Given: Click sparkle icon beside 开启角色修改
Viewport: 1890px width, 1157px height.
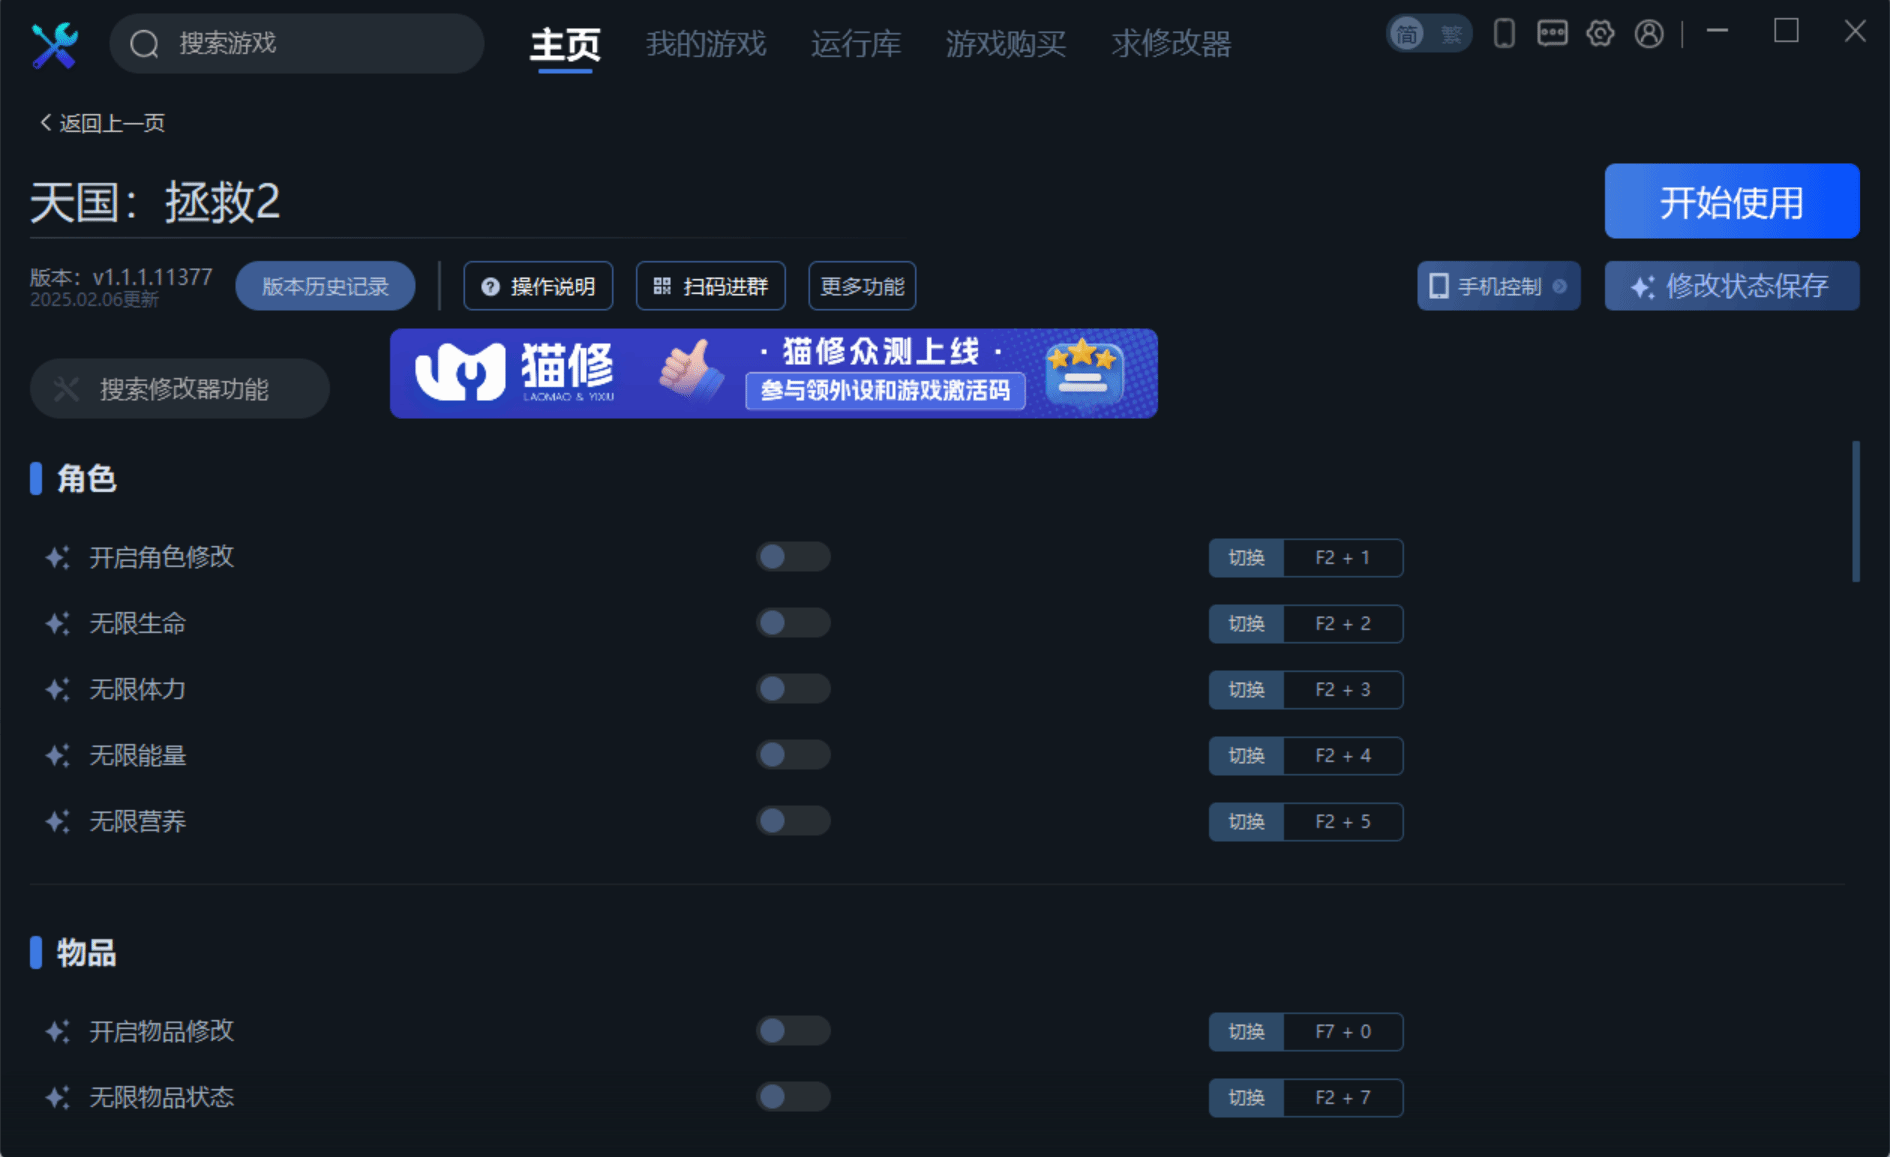Looking at the screenshot, I should [57, 557].
